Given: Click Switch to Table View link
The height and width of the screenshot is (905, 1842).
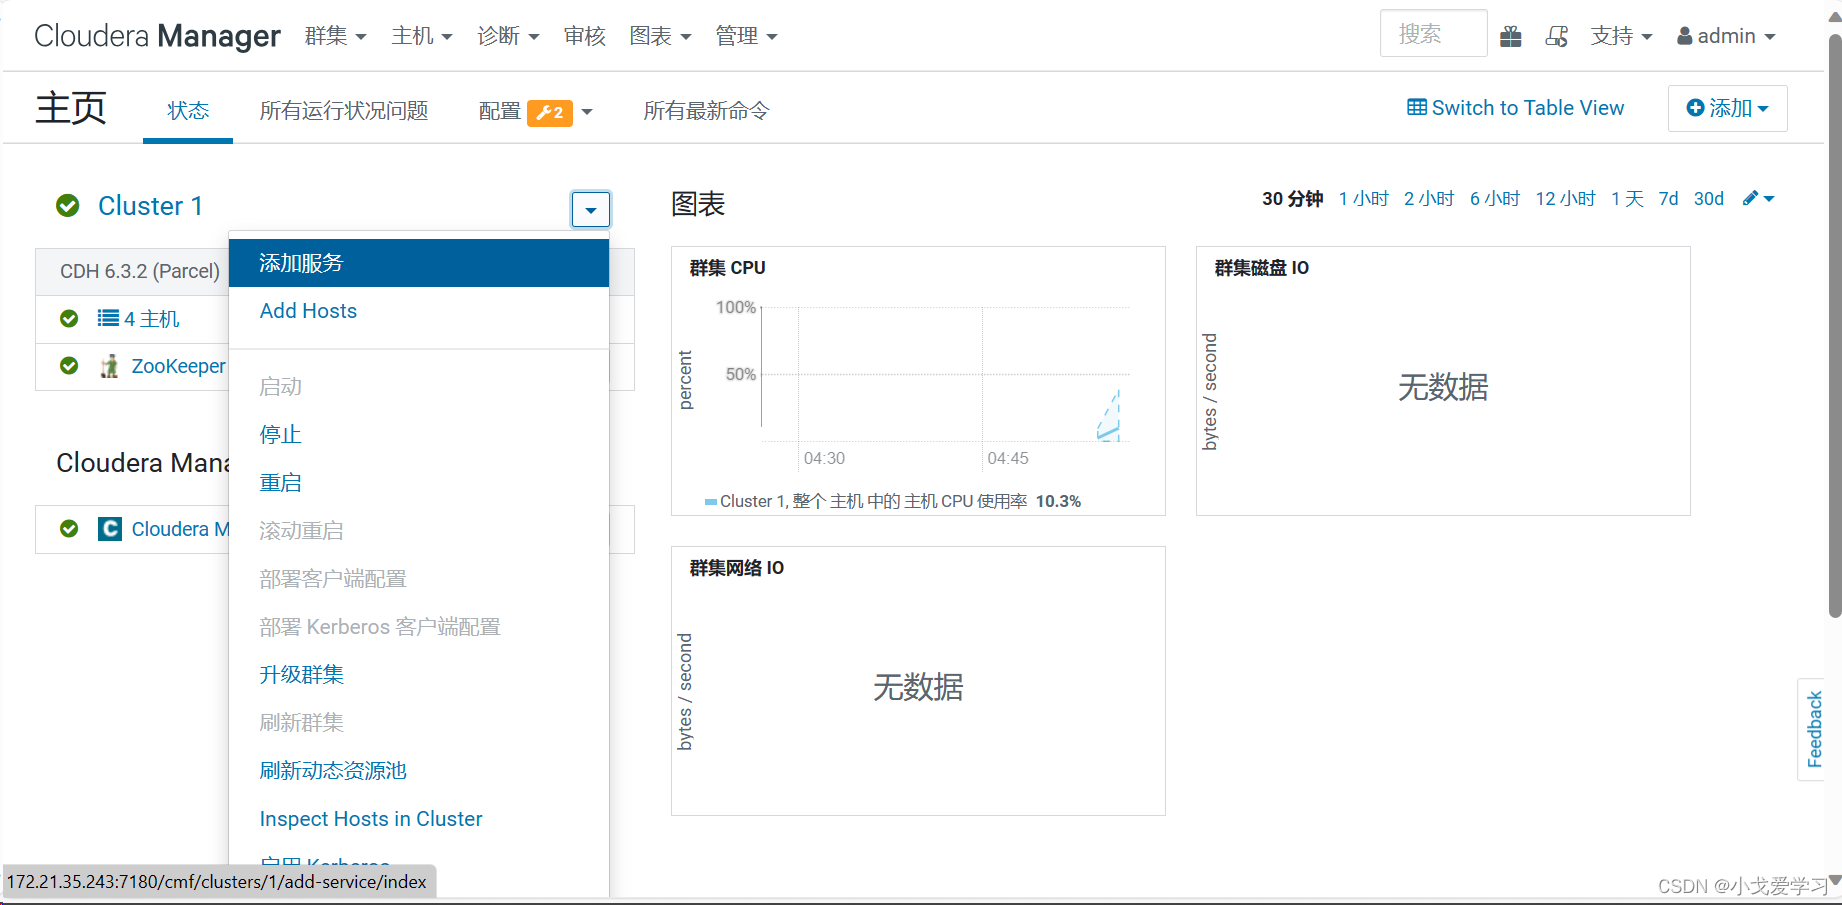Looking at the screenshot, I should [1515, 108].
